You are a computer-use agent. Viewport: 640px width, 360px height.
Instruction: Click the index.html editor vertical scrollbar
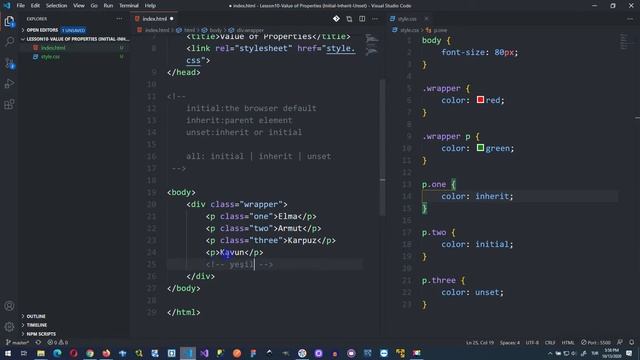point(382,147)
